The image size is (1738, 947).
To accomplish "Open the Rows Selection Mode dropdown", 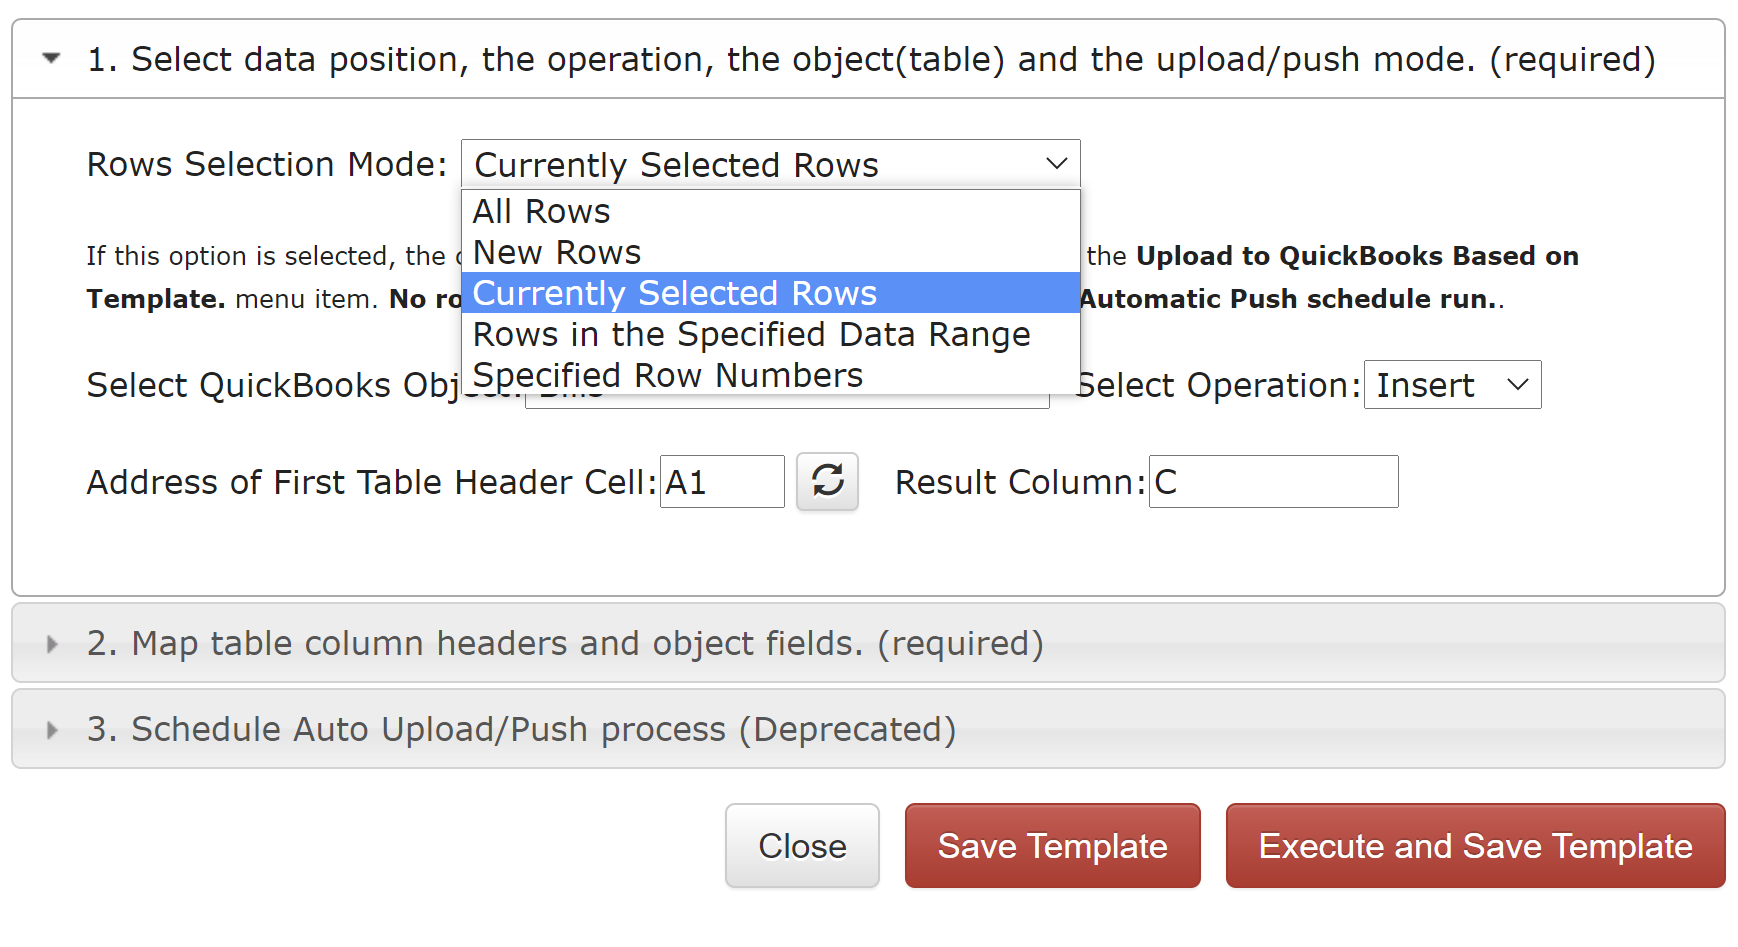I will coord(770,164).
